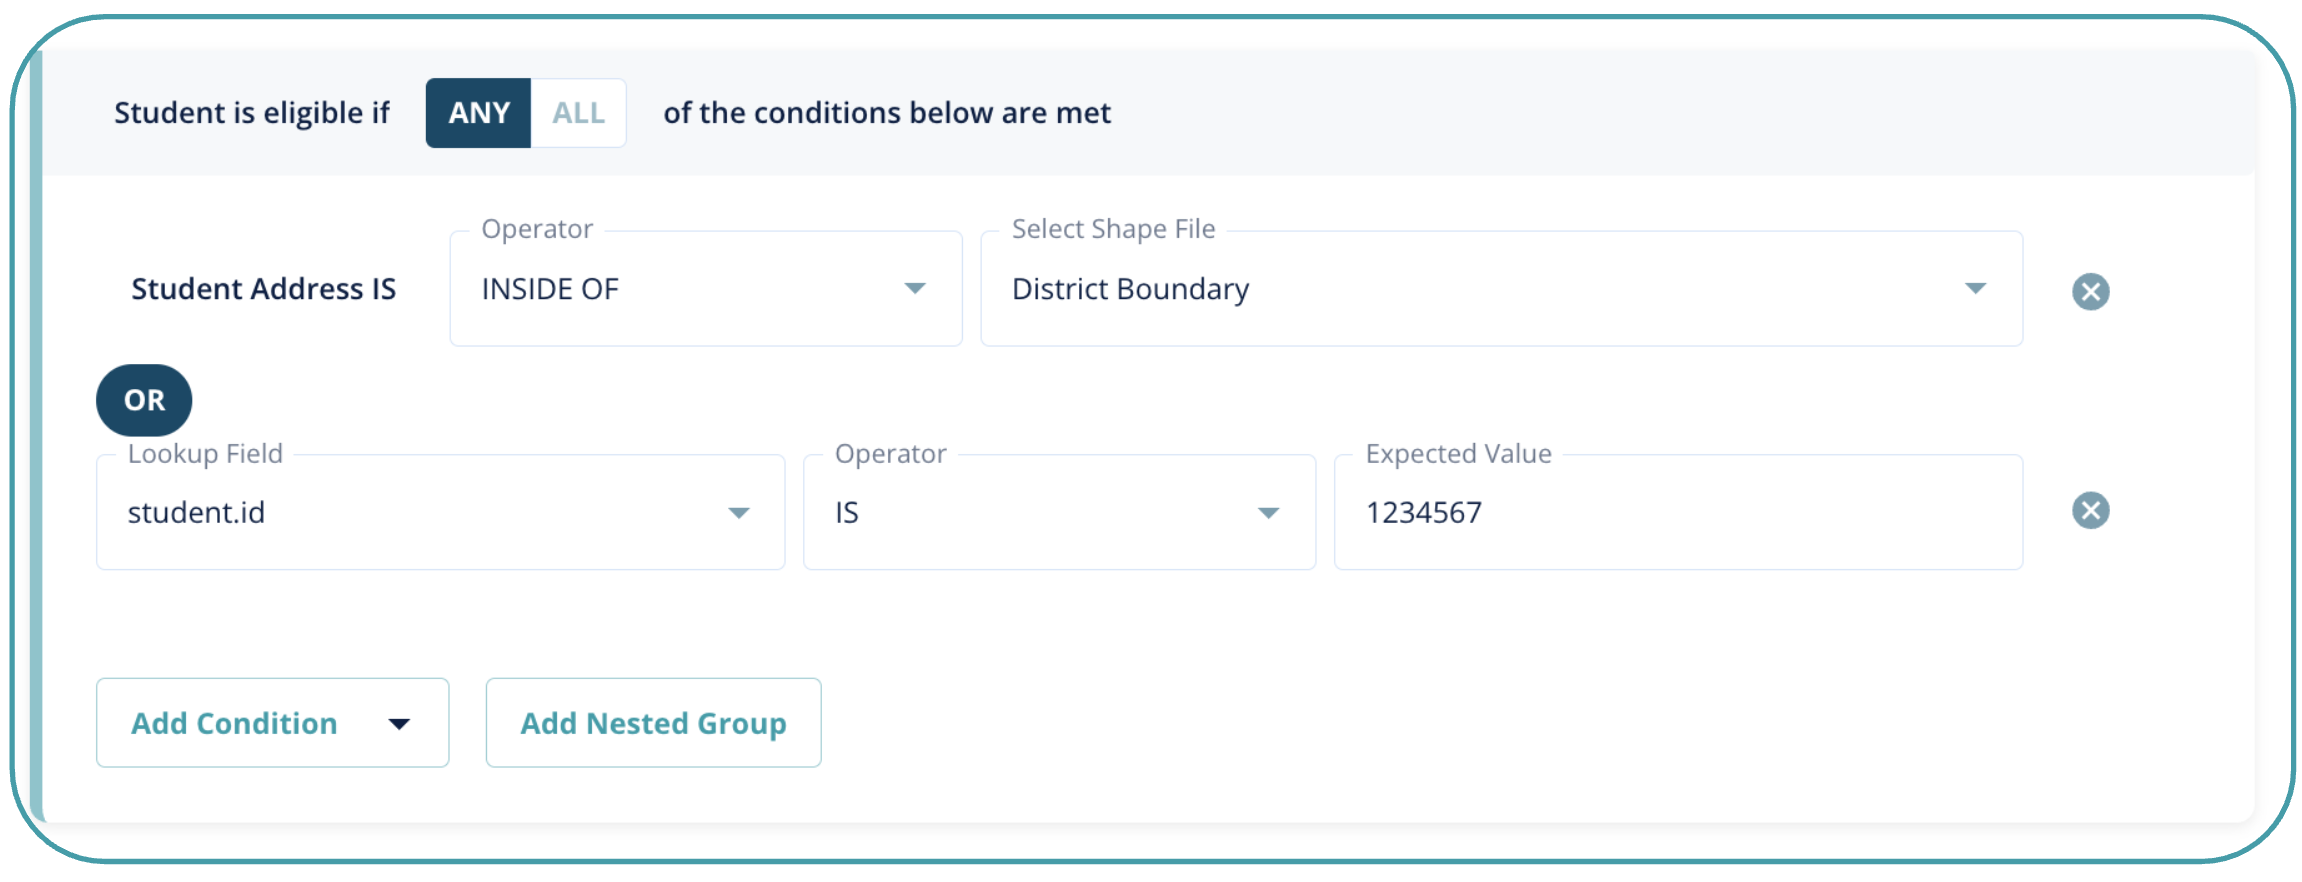This screenshot has height=882, width=2302.
Task: Click the Expected Value field showing 1234567
Action: (1677, 513)
